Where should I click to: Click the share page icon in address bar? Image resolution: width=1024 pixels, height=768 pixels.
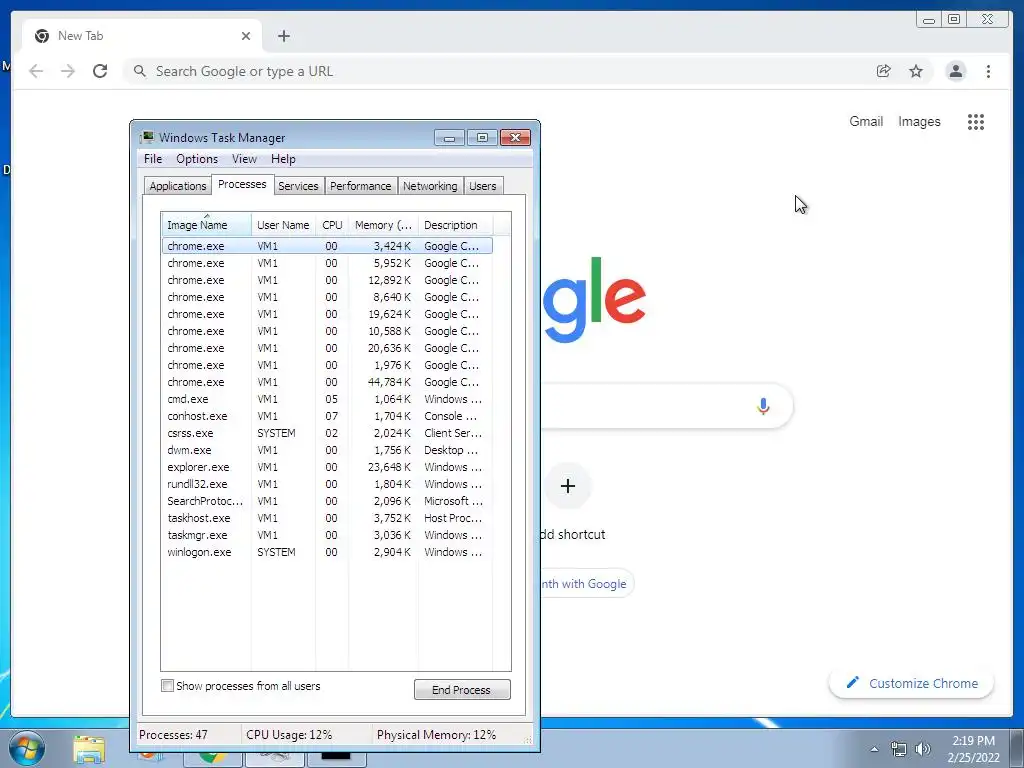coord(884,71)
